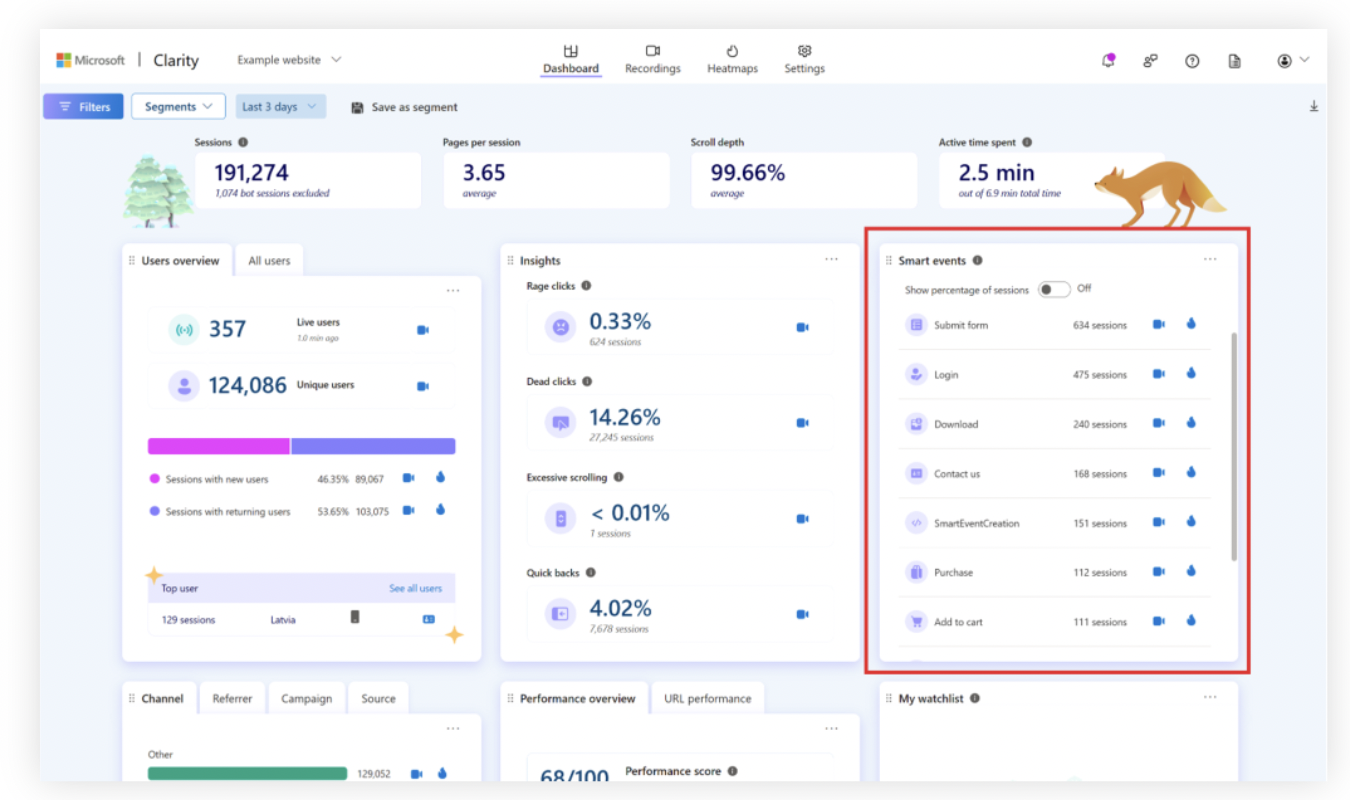Open heatmap for sessions with new users
Screen dimensions: 1350x800
pos(440,478)
